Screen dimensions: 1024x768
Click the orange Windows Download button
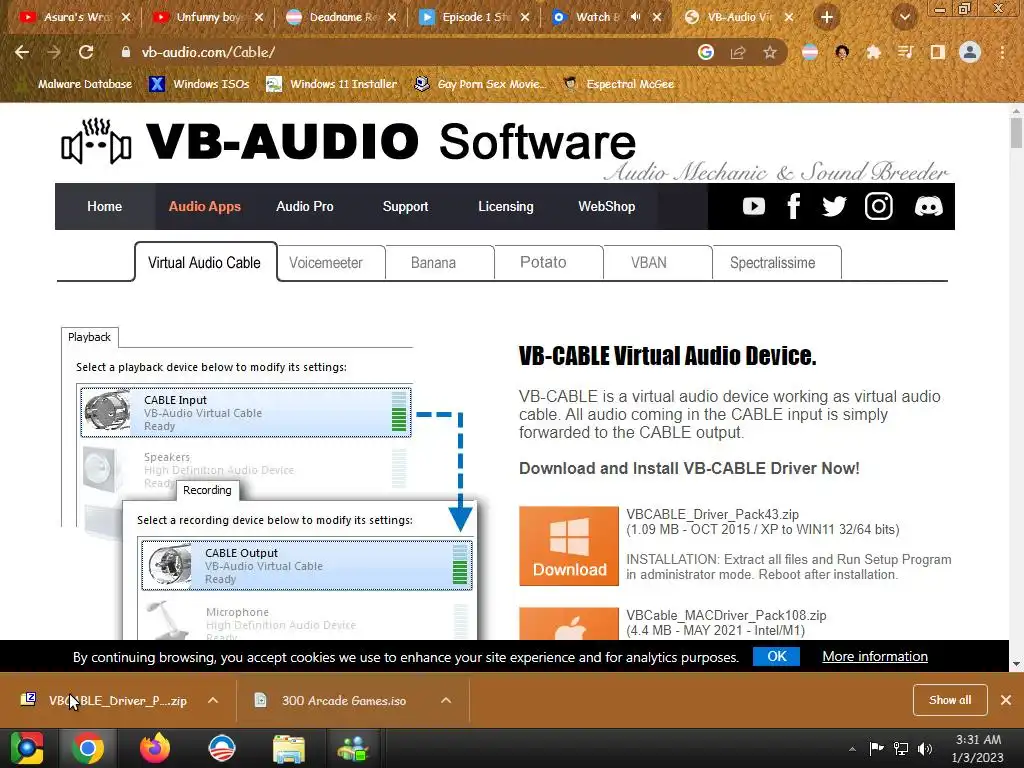[x=569, y=546]
